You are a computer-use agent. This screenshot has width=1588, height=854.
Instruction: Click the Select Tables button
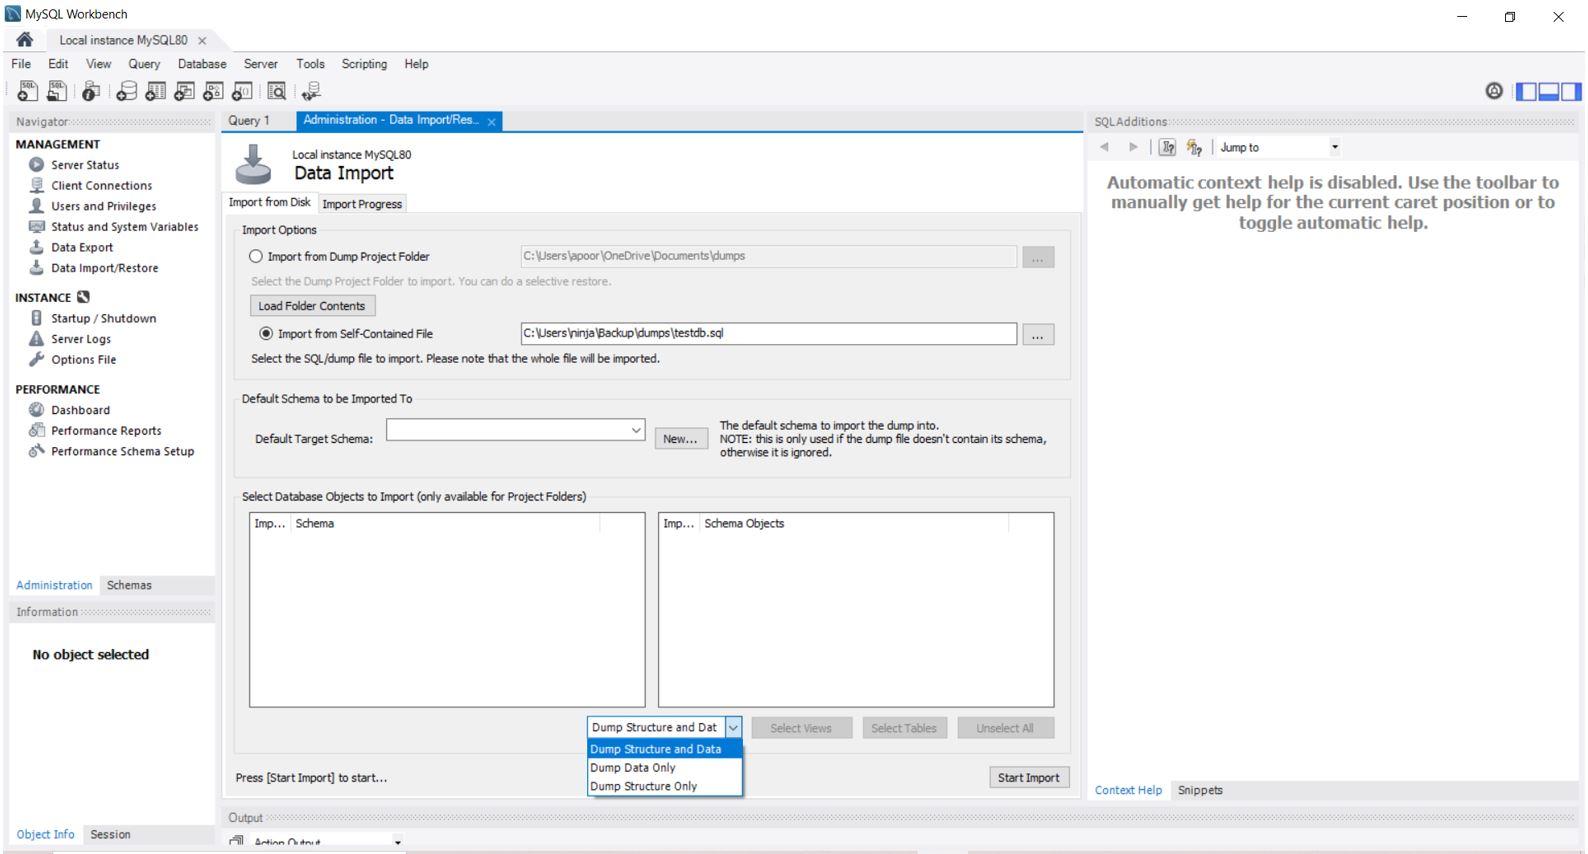pyautogui.click(x=904, y=728)
